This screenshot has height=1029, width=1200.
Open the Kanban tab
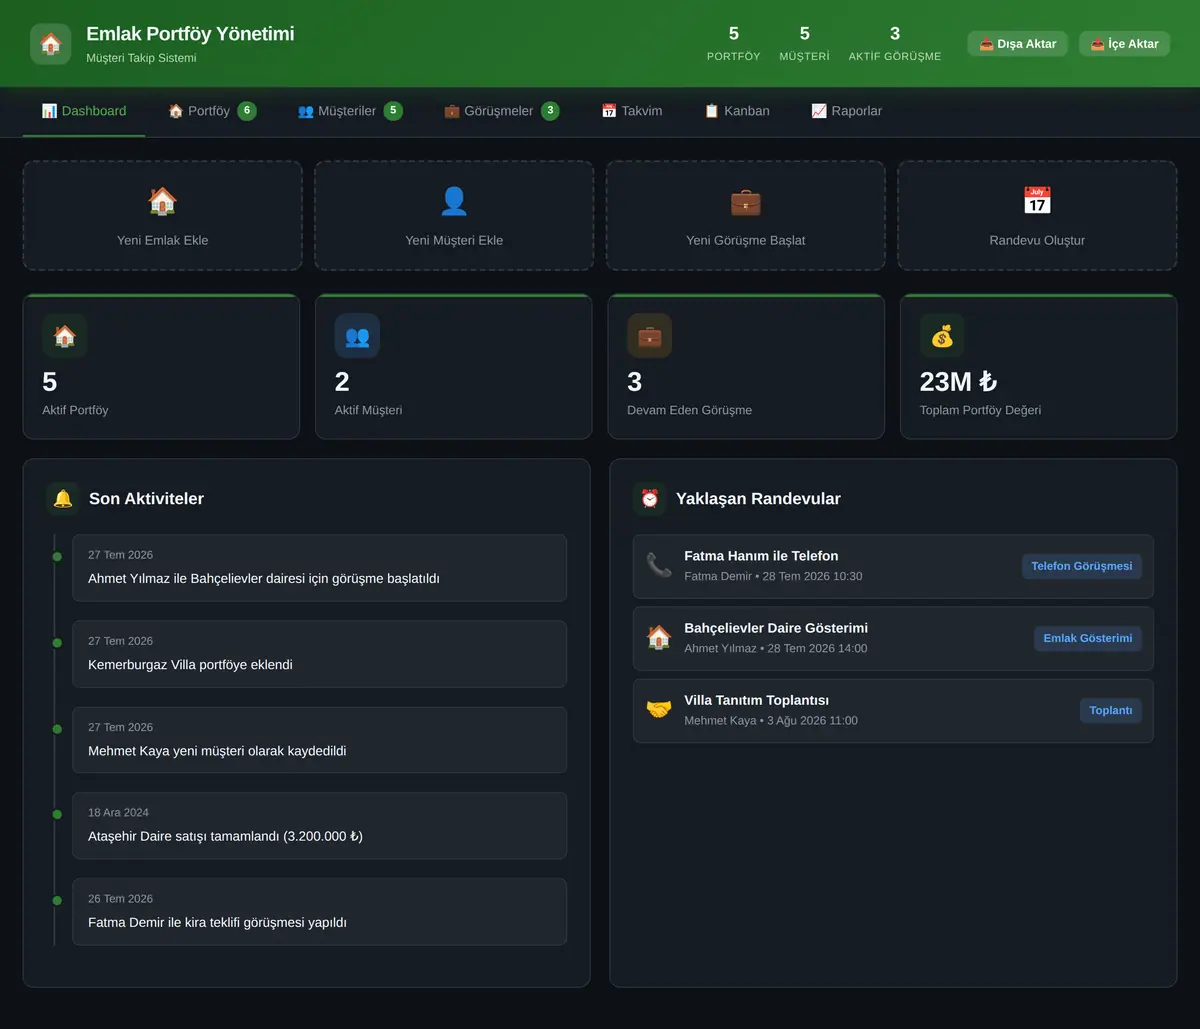[x=737, y=111]
